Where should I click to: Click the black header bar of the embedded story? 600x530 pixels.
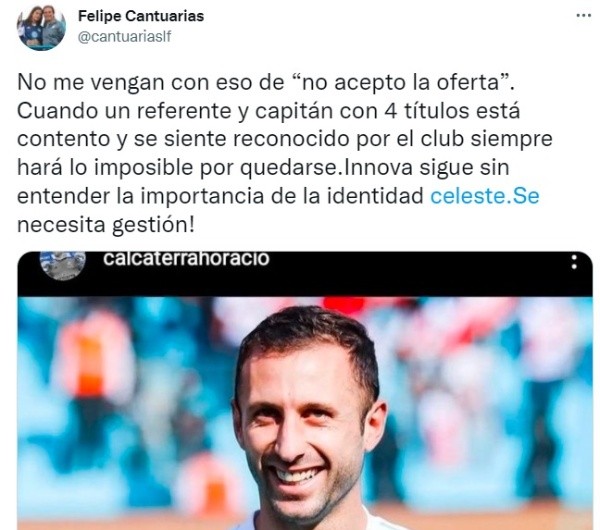point(305,274)
